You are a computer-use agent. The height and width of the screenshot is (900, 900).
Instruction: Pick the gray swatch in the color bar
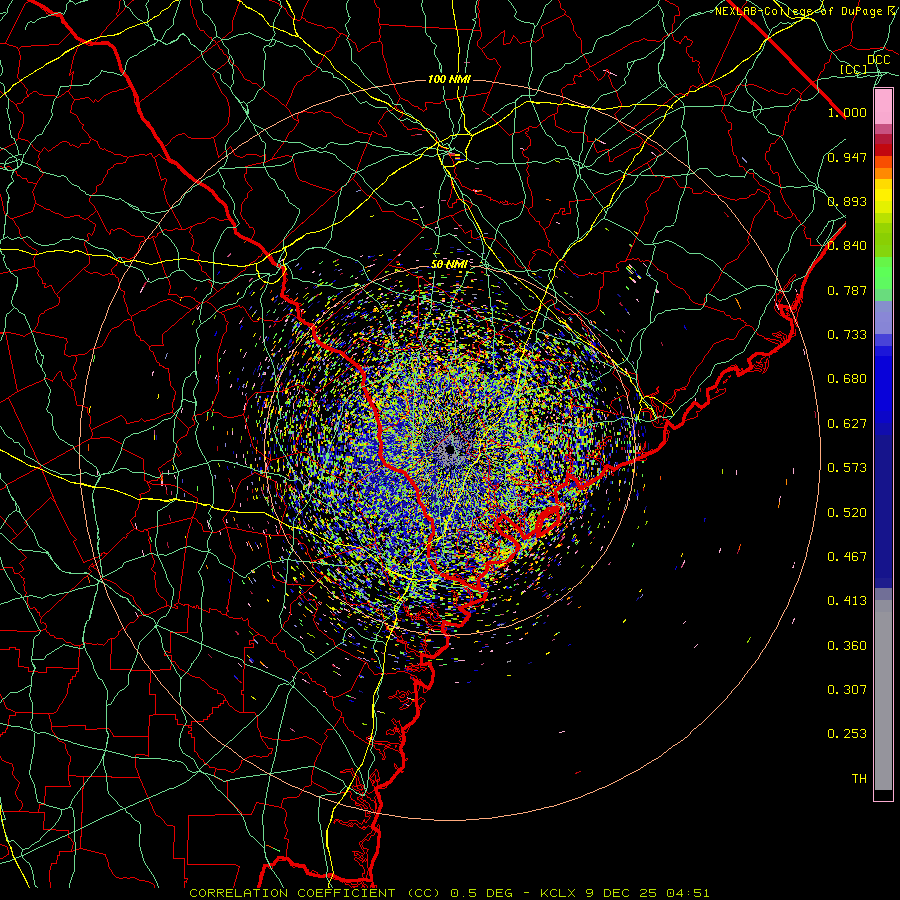[883, 695]
